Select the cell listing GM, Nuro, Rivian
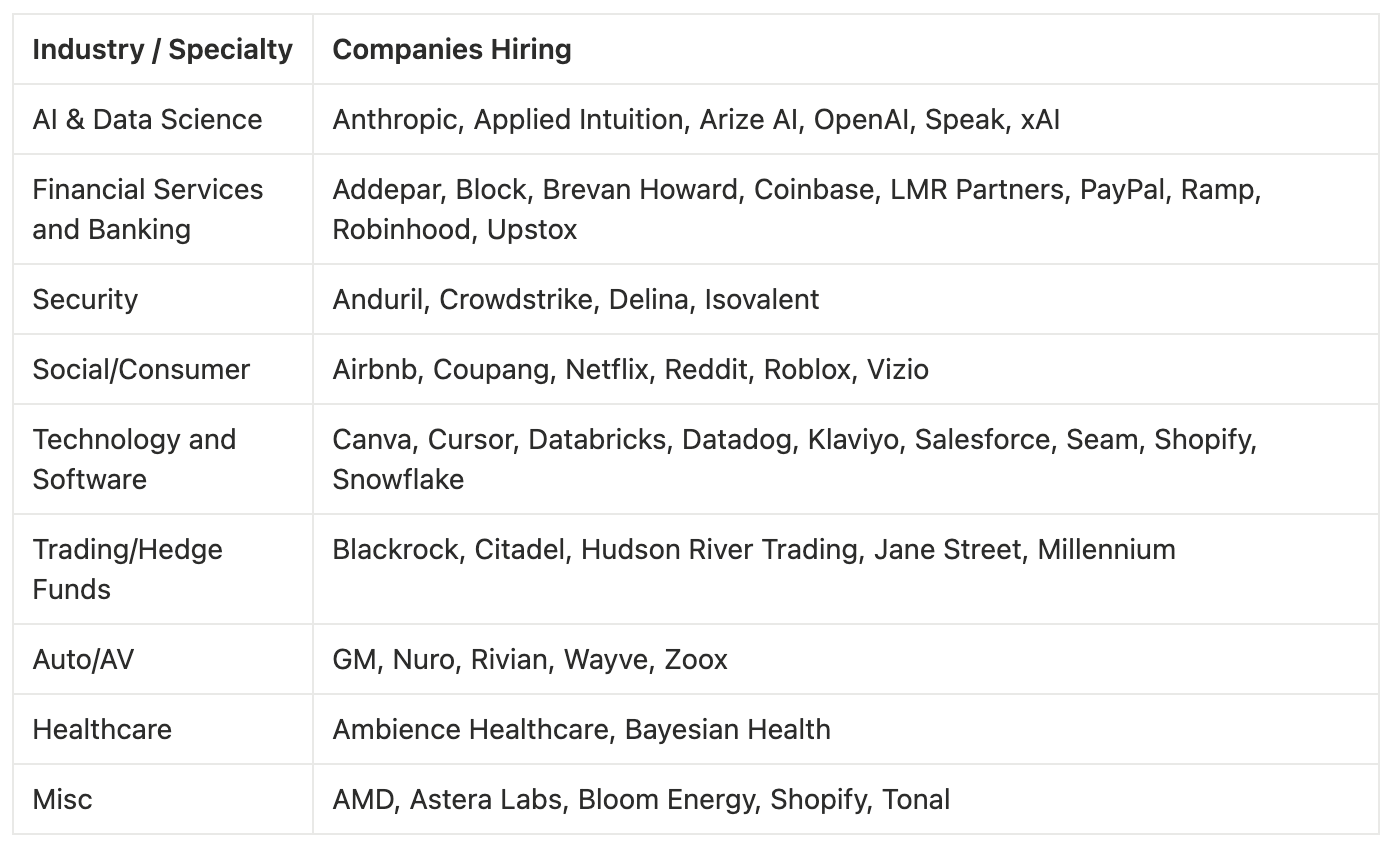Viewport: 1396px width, 852px height. 530,660
